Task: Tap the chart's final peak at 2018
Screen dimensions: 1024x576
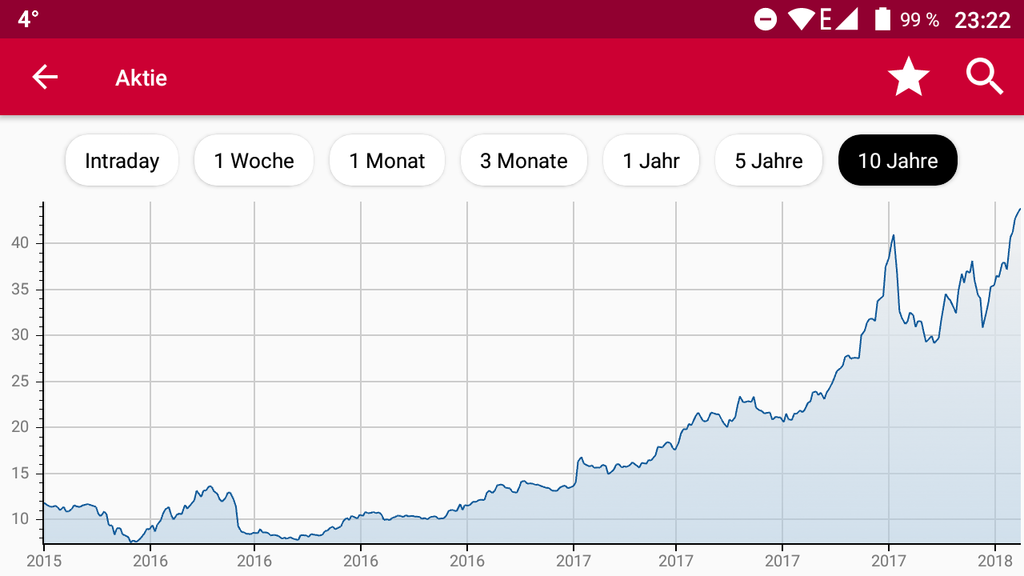Action: point(1018,210)
